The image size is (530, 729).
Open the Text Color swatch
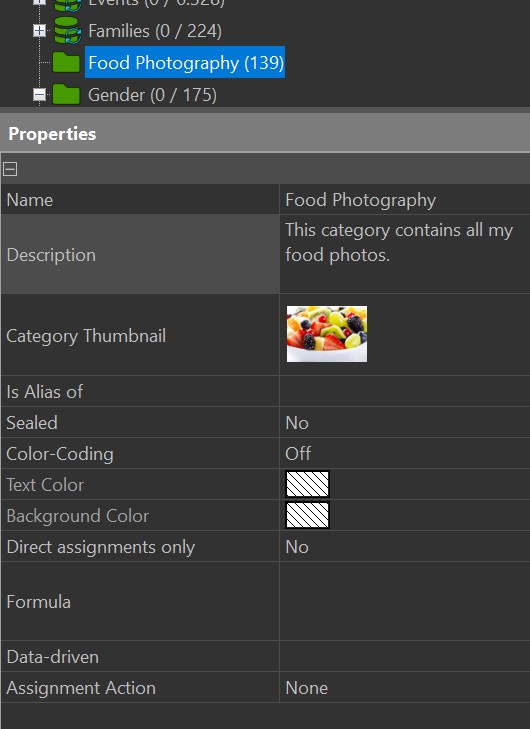pos(307,484)
